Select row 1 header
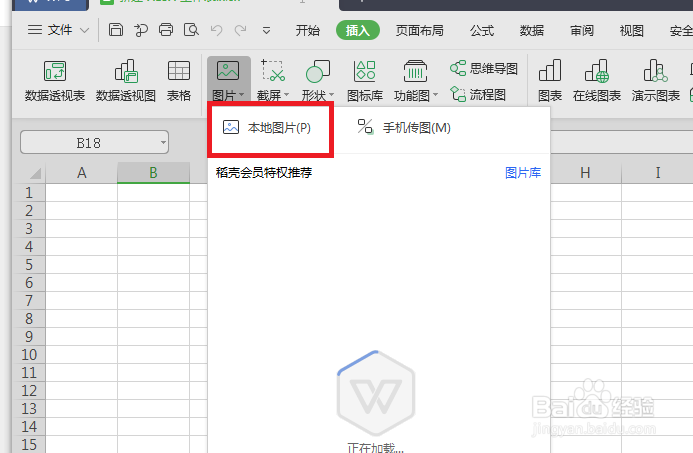Viewport: 693px width, 453px height. [29, 193]
